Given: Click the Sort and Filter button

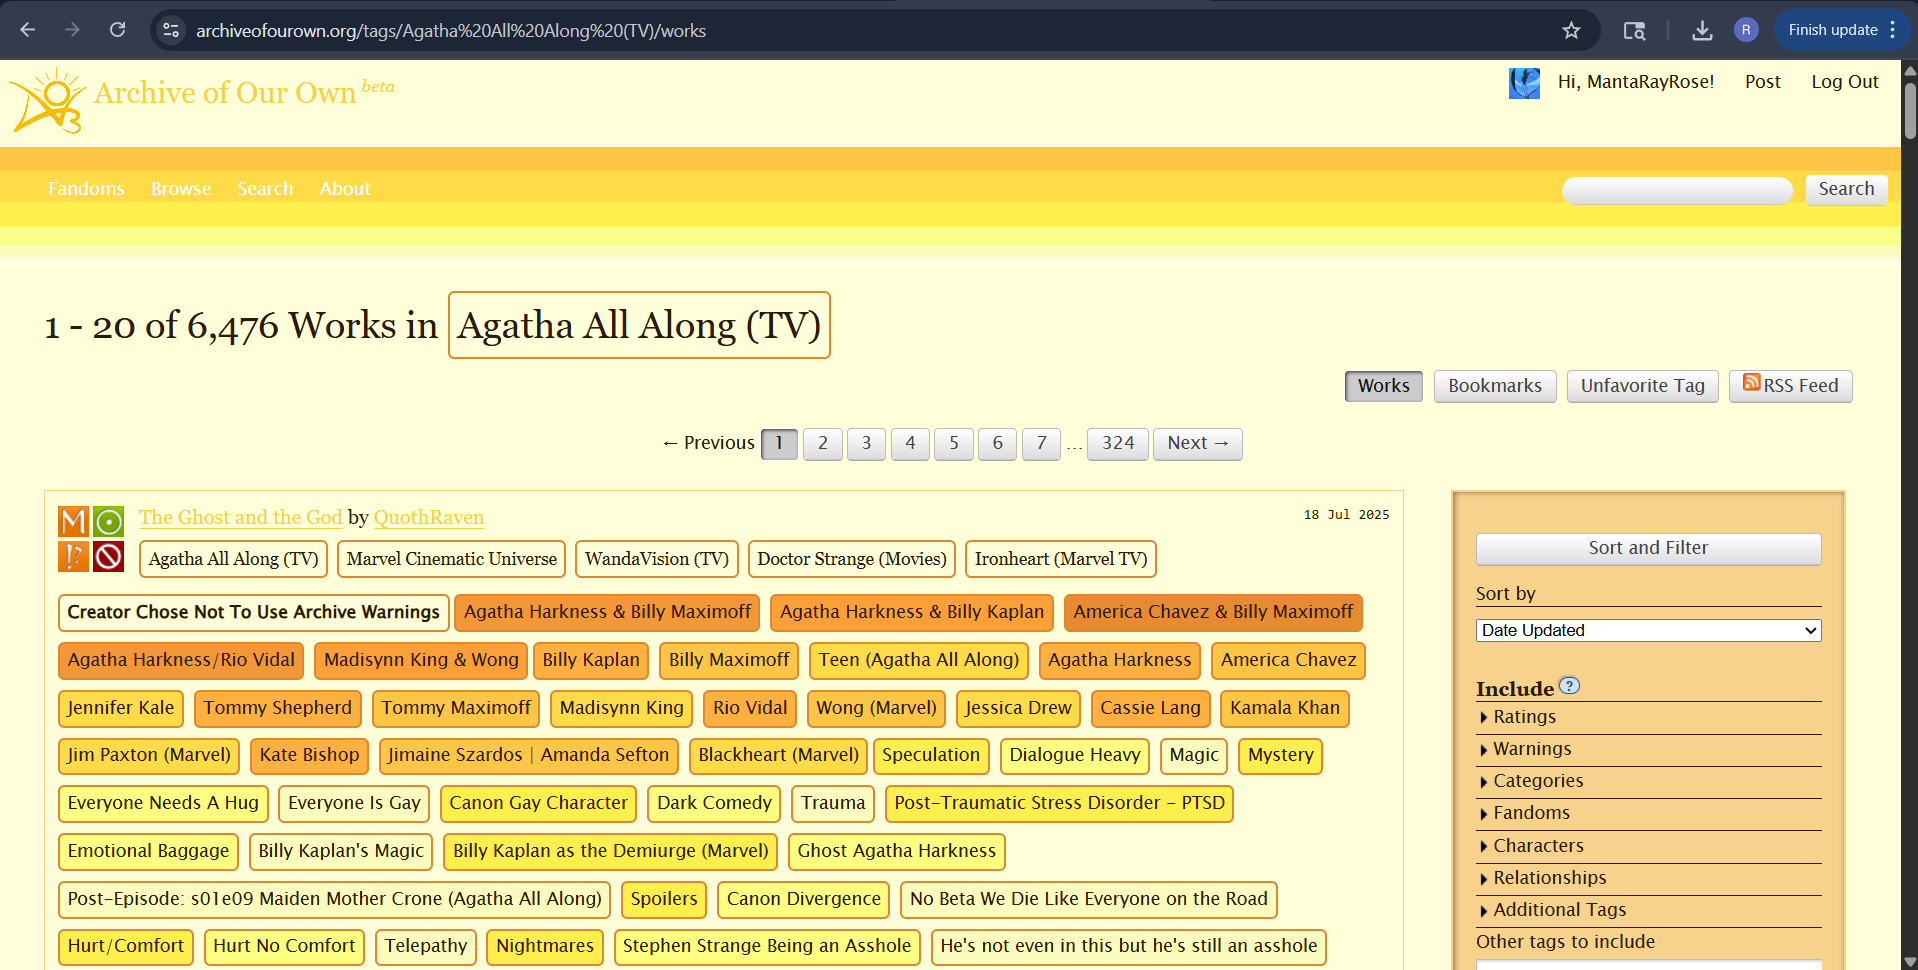Looking at the screenshot, I should pyautogui.click(x=1648, y=548).
